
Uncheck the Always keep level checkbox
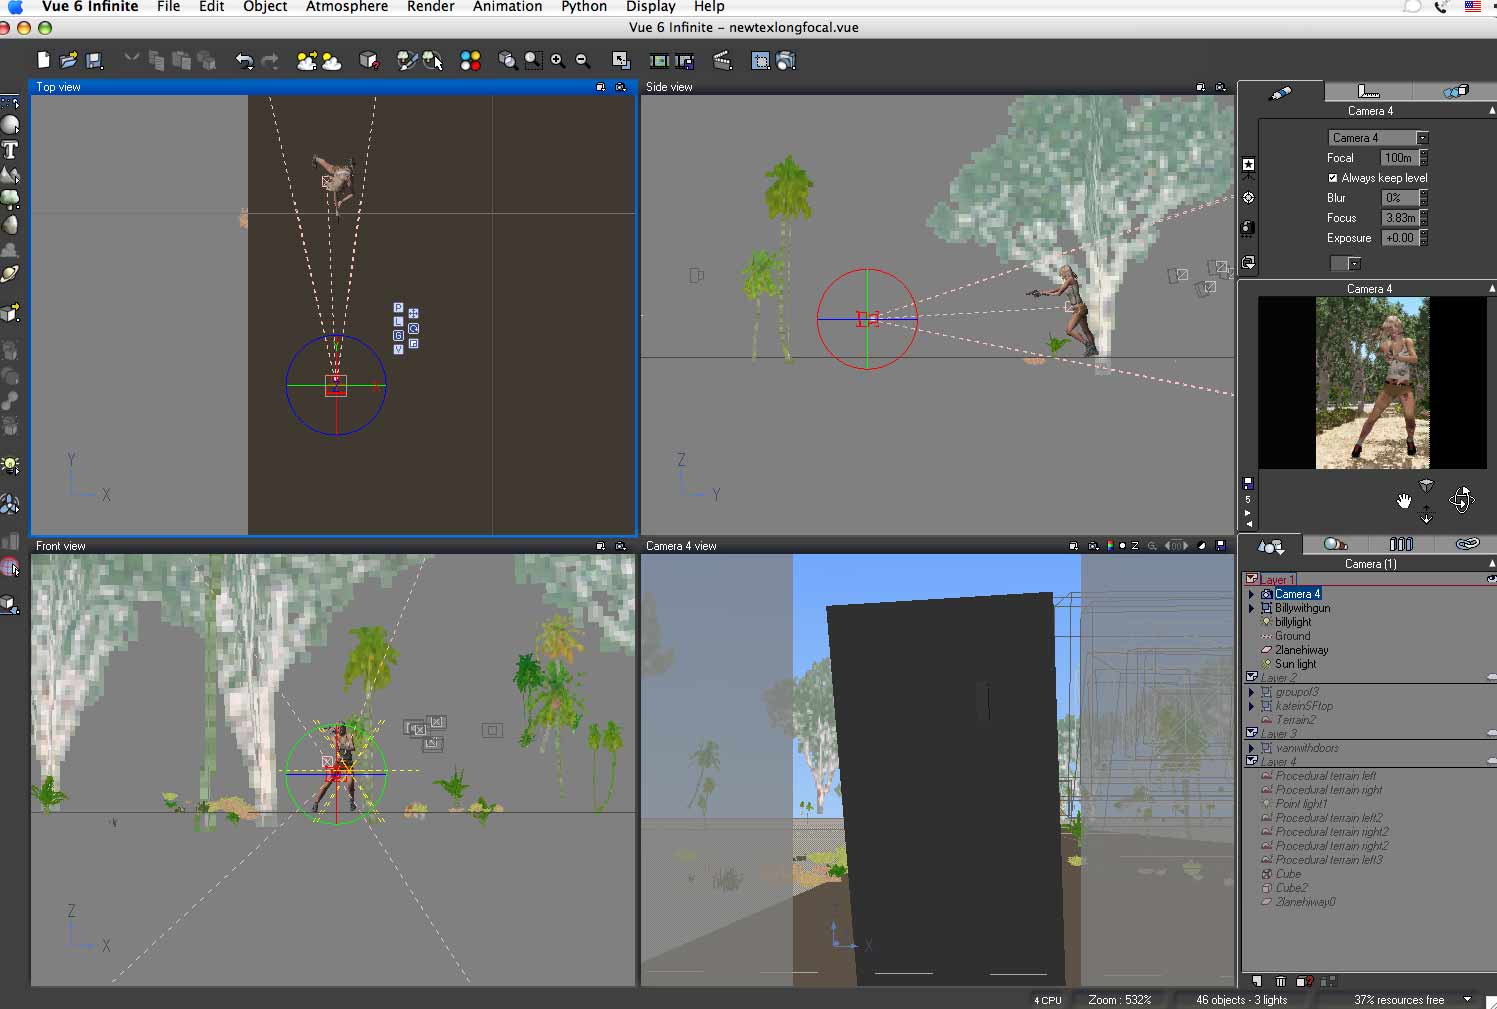click(x=1333, y=178)
